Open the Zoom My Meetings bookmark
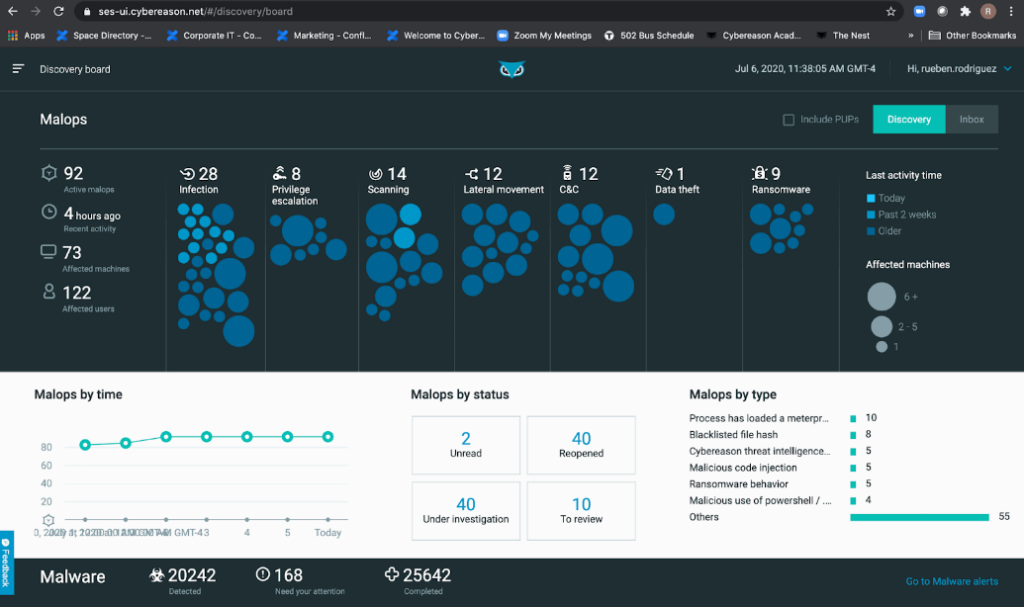 tap(544, 35)
